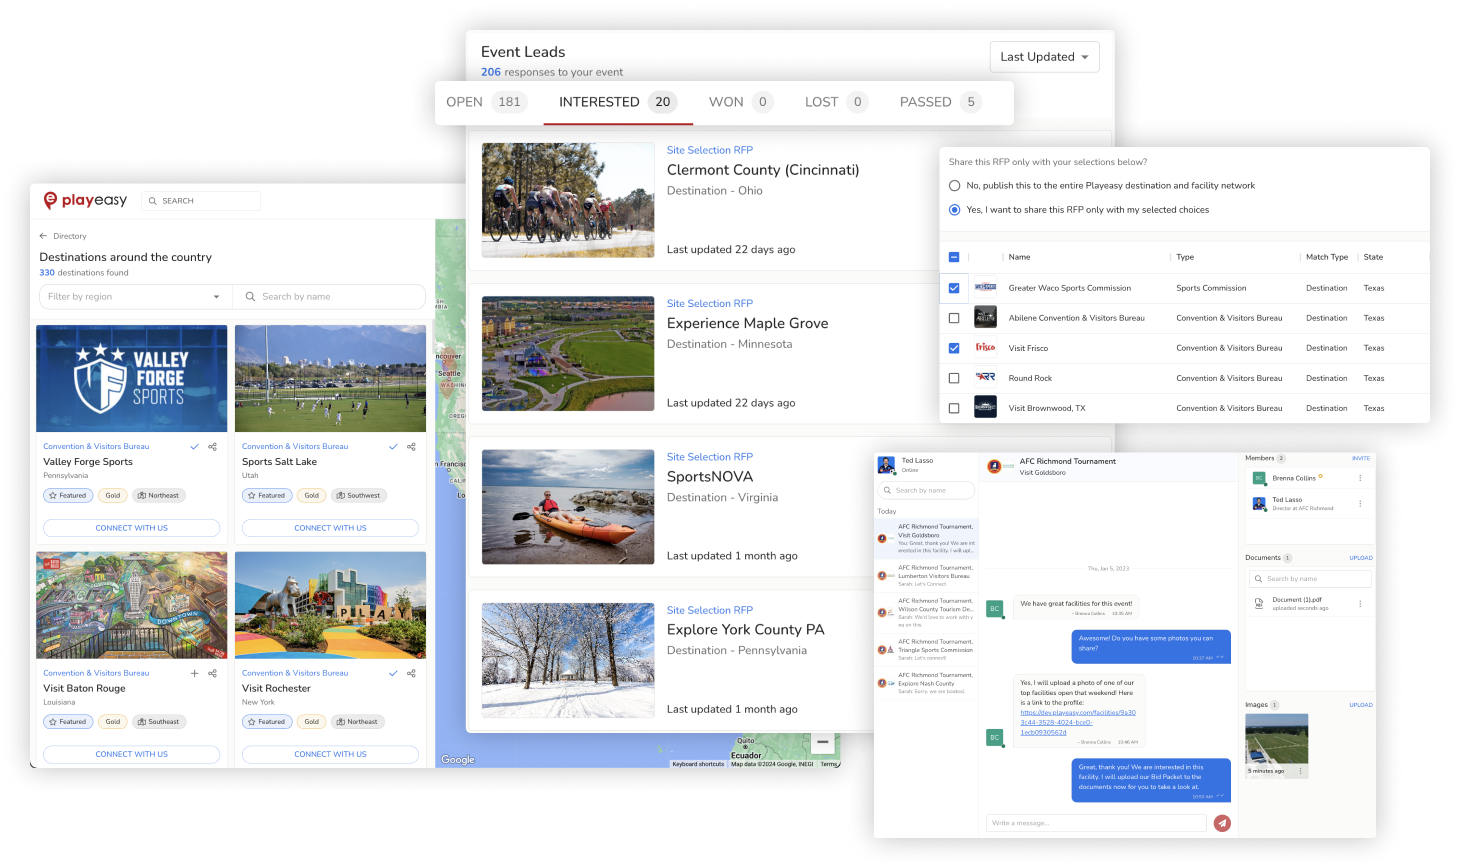Open options menu for member Brenna Collins
The width and height of the screenshot is (1460, 868).
(1360, 478)
